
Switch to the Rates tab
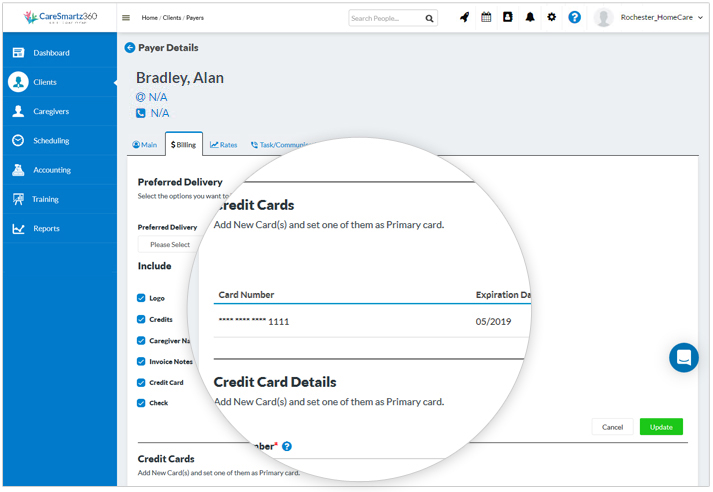click(x=224, y=145)
